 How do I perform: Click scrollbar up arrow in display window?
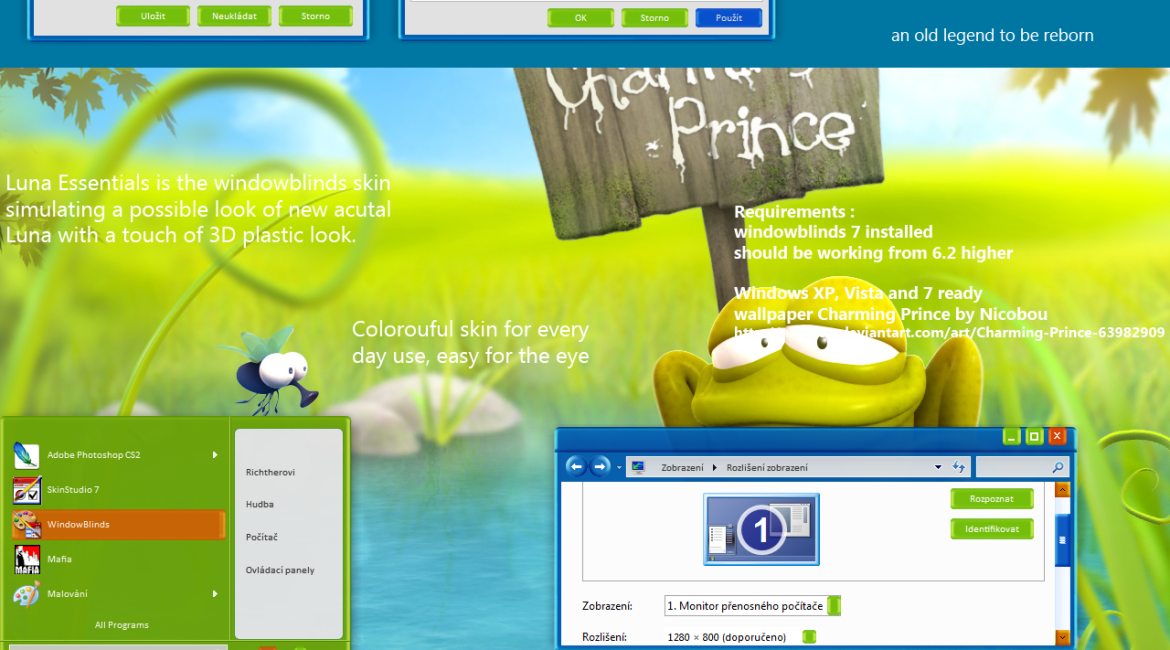1062,490
